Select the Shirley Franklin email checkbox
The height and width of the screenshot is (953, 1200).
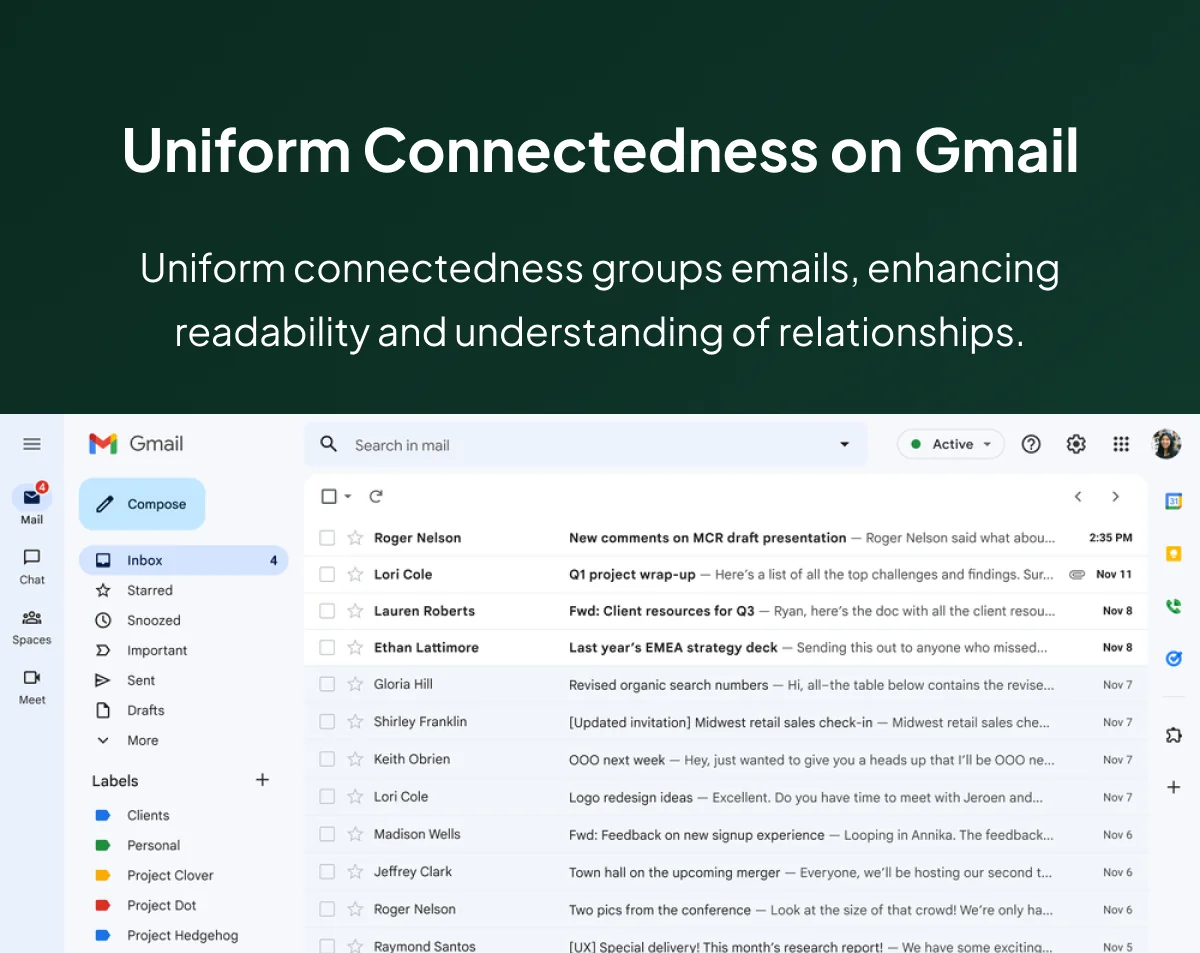[x=327, y=722]
